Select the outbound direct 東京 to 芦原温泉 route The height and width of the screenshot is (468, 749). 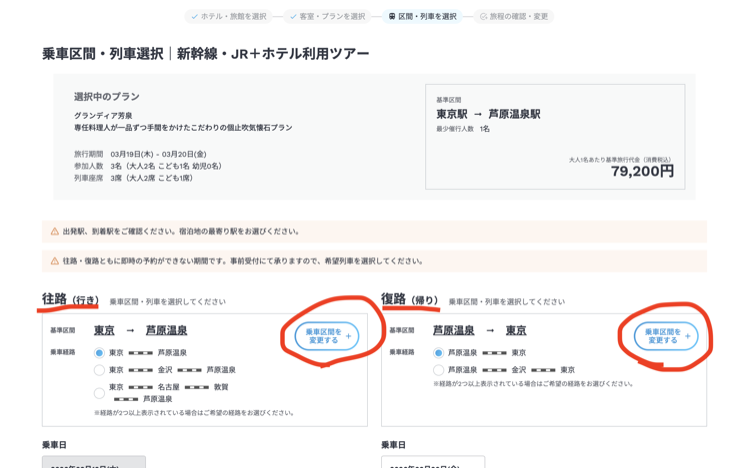click(x=99, y=353)
